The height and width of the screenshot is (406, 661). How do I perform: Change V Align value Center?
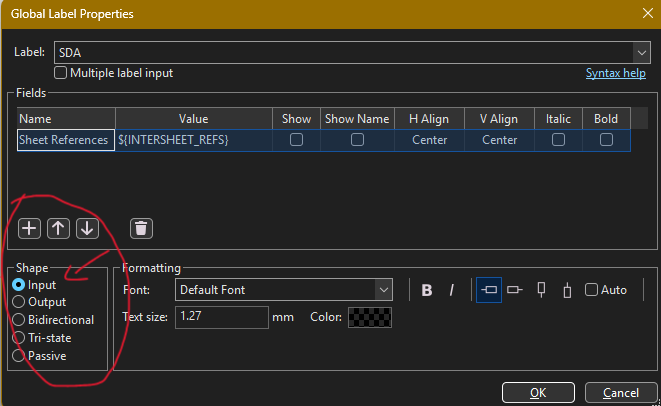coord(499,140)
